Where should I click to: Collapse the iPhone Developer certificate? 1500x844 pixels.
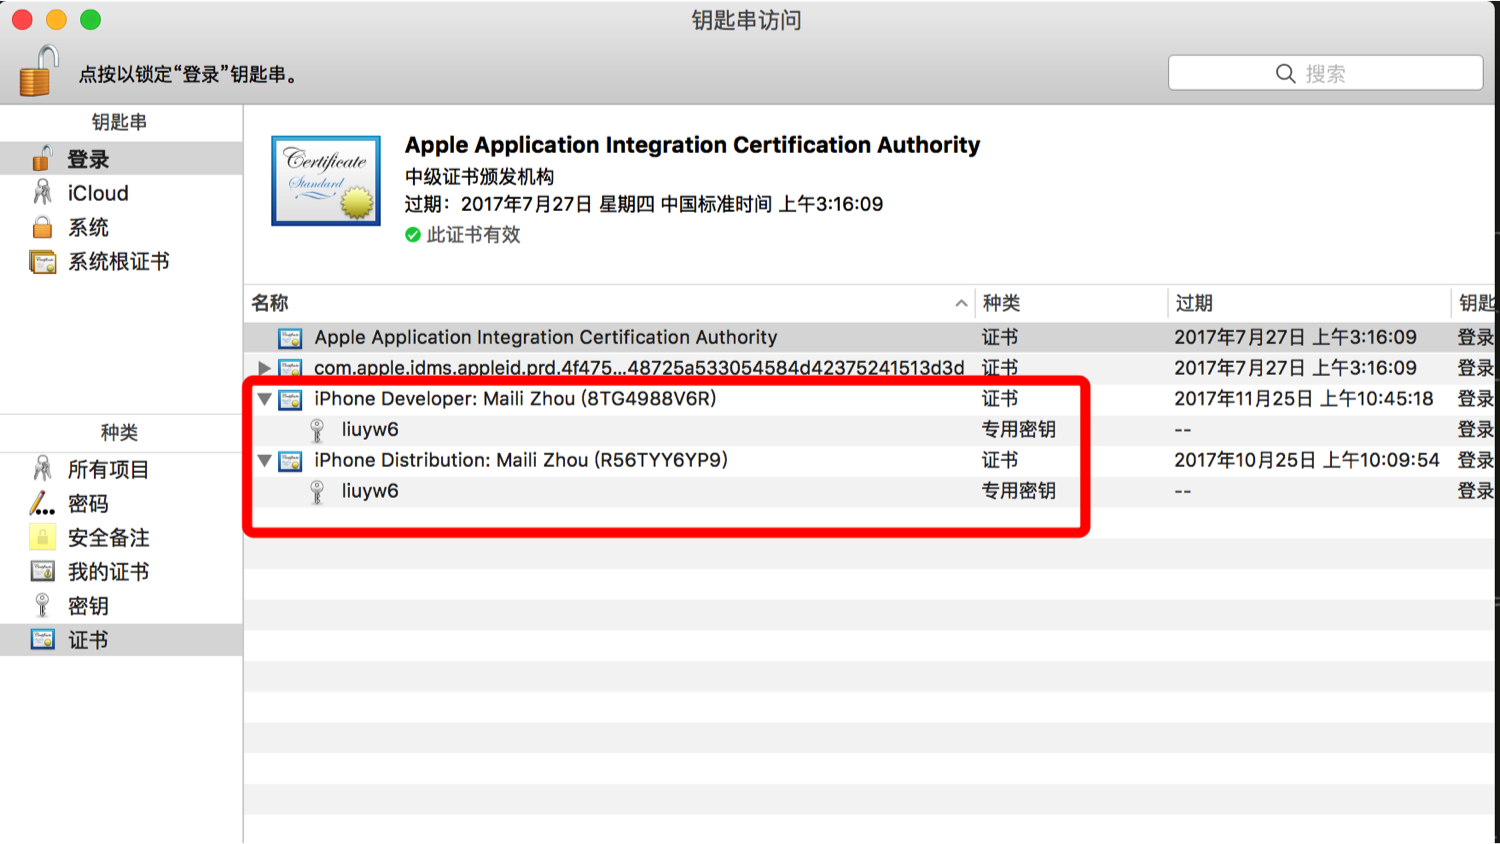[x=264, y=399]
